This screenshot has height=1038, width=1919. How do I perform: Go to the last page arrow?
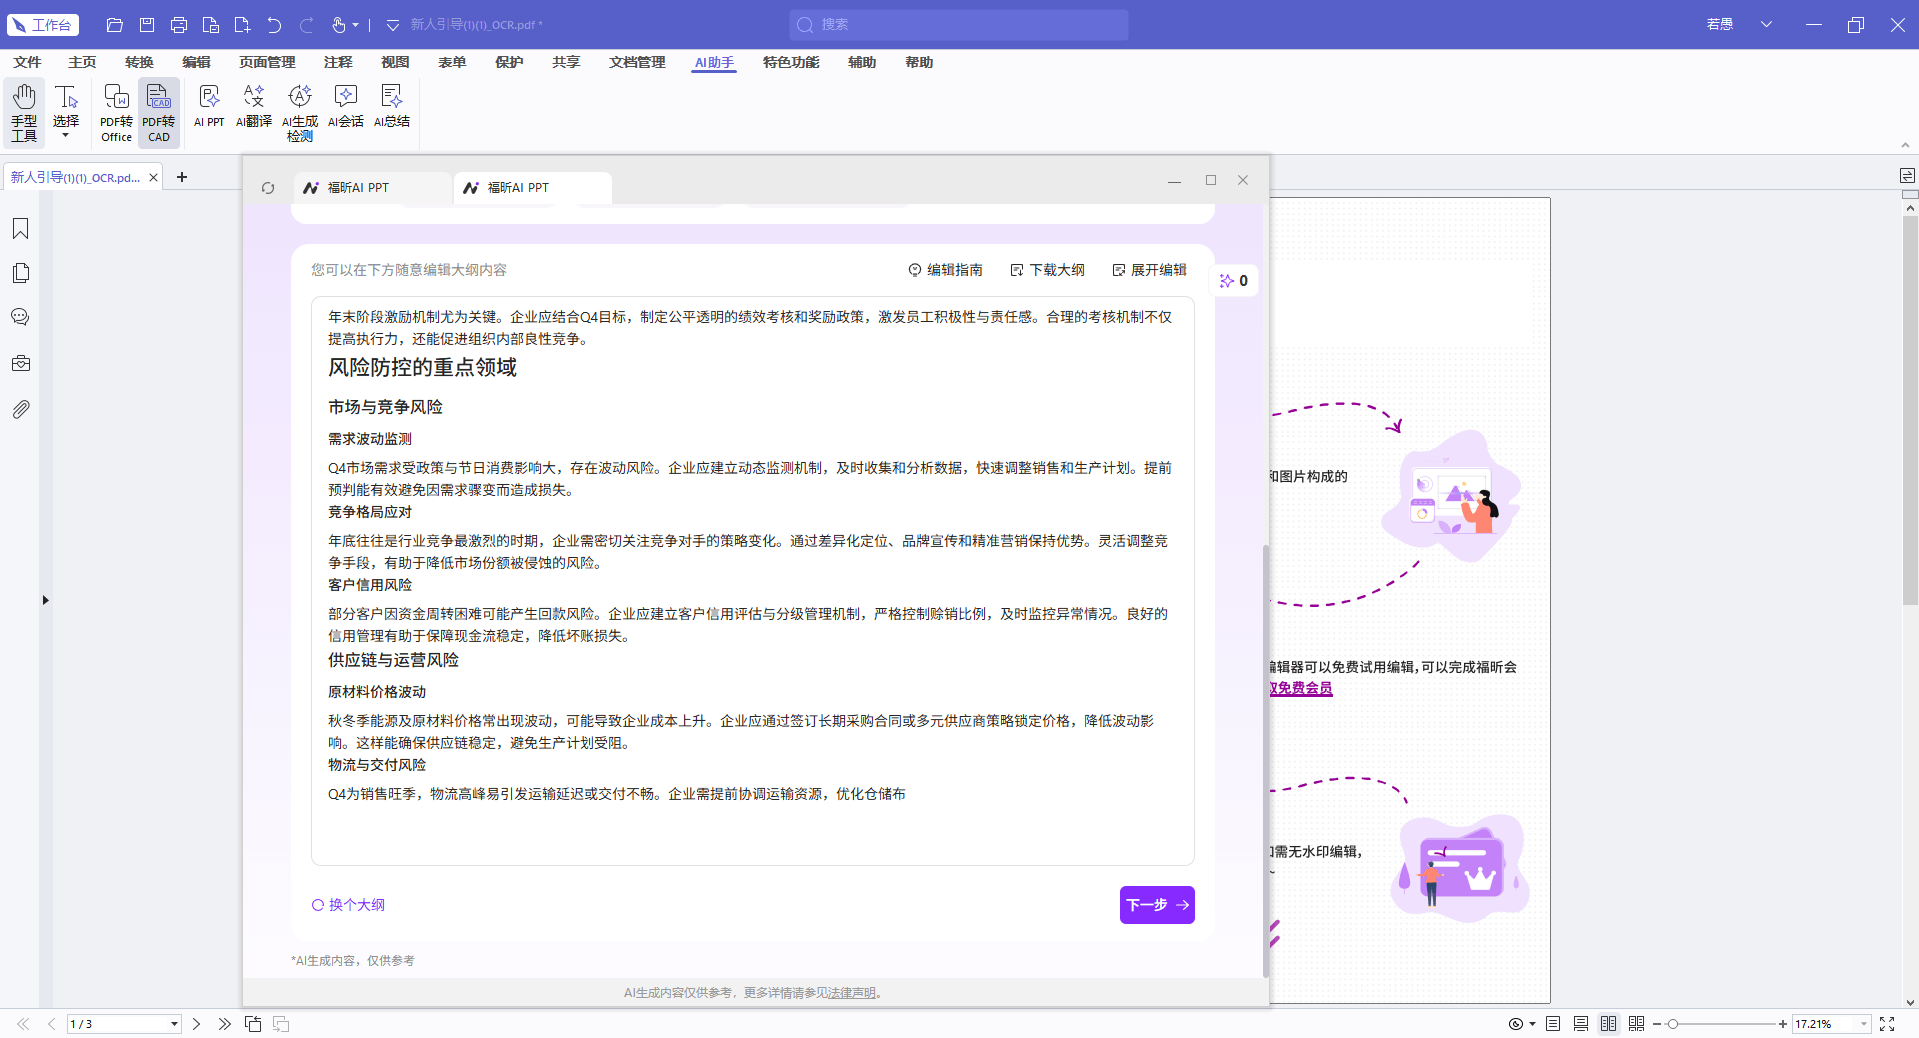pyautogui.click(x=224, y=1024)
